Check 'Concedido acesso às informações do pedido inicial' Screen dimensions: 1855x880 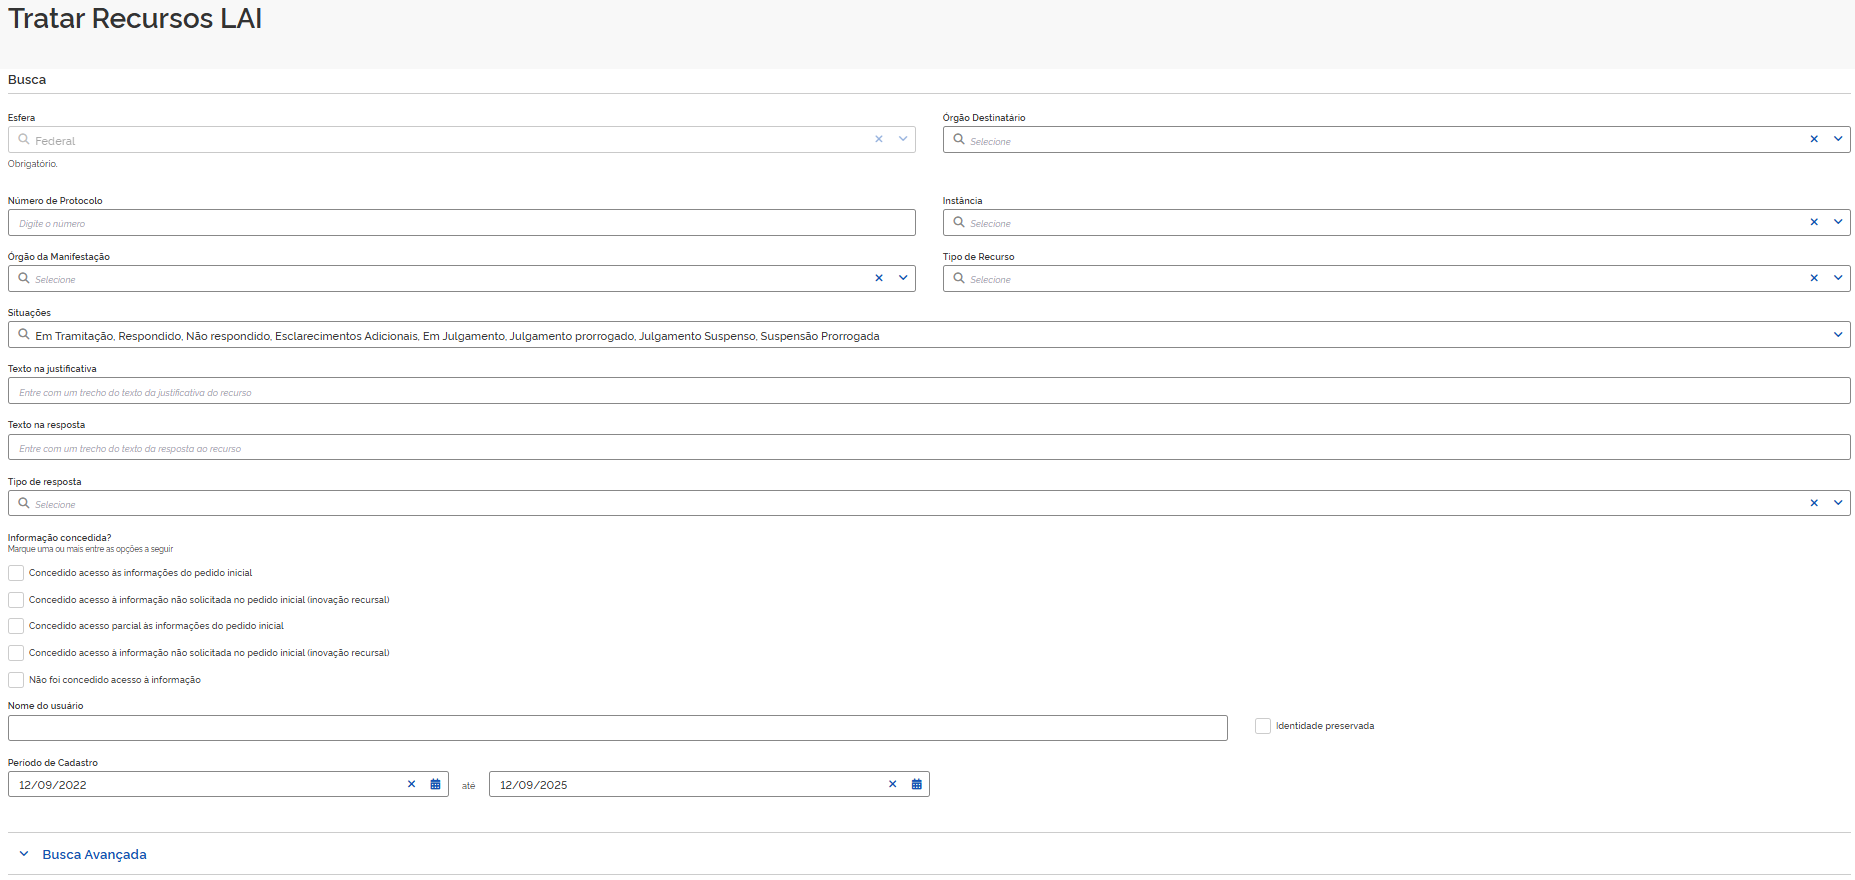tap(16, 574)
